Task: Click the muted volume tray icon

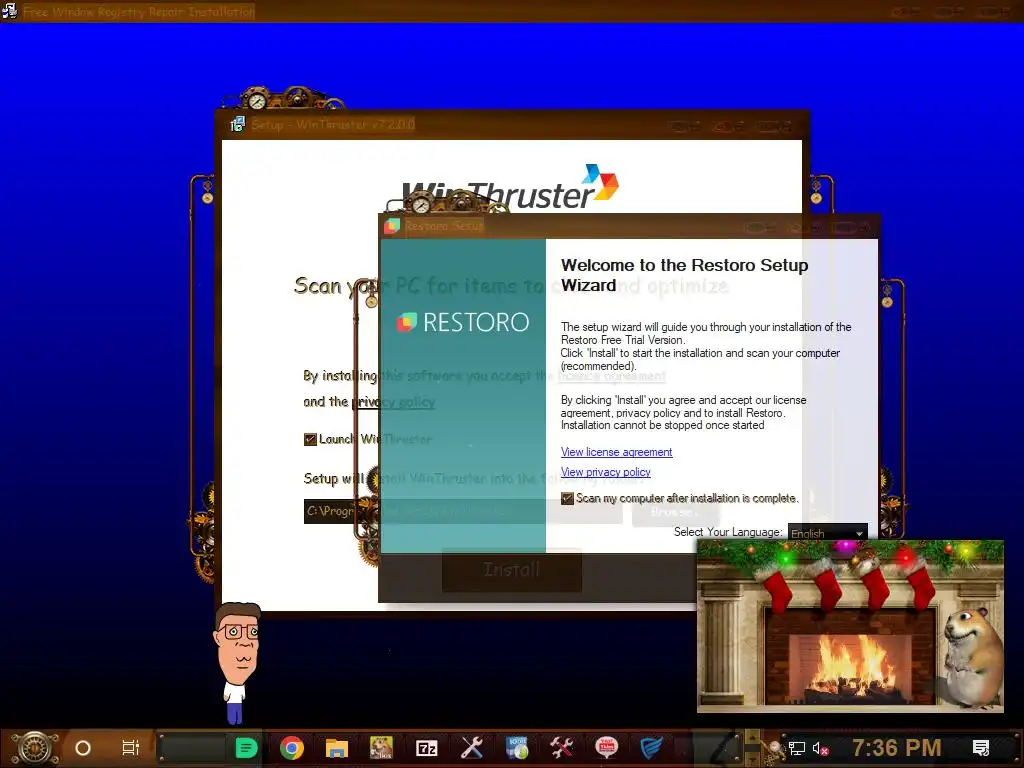Action: tap(820, 749)
